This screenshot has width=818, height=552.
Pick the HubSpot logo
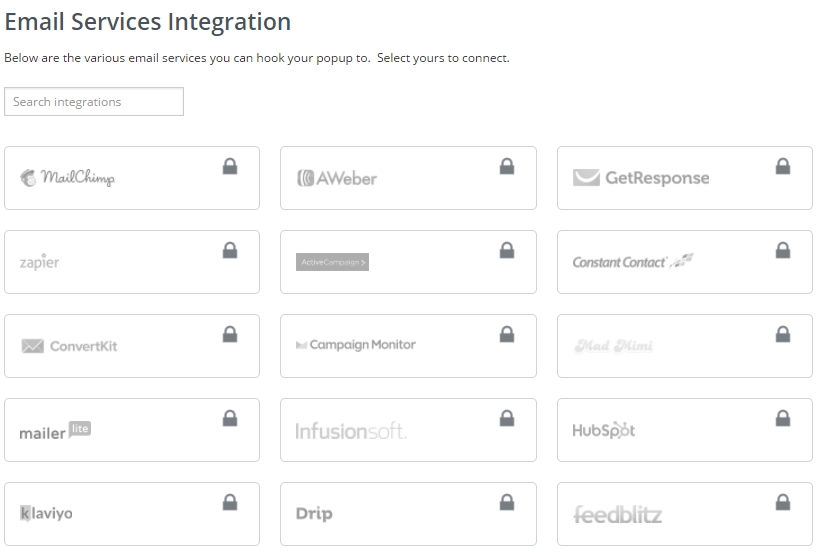click(x=604, y=430)
